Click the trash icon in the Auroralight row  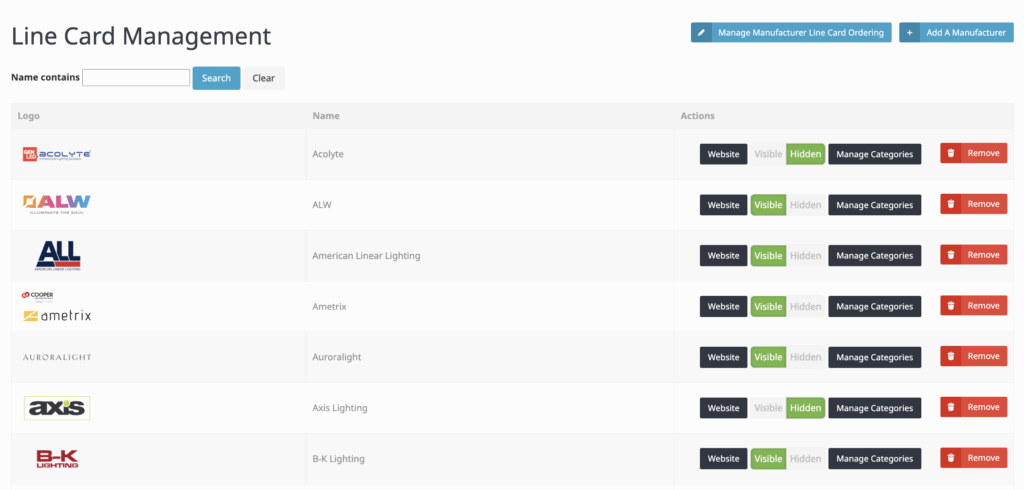951,357
